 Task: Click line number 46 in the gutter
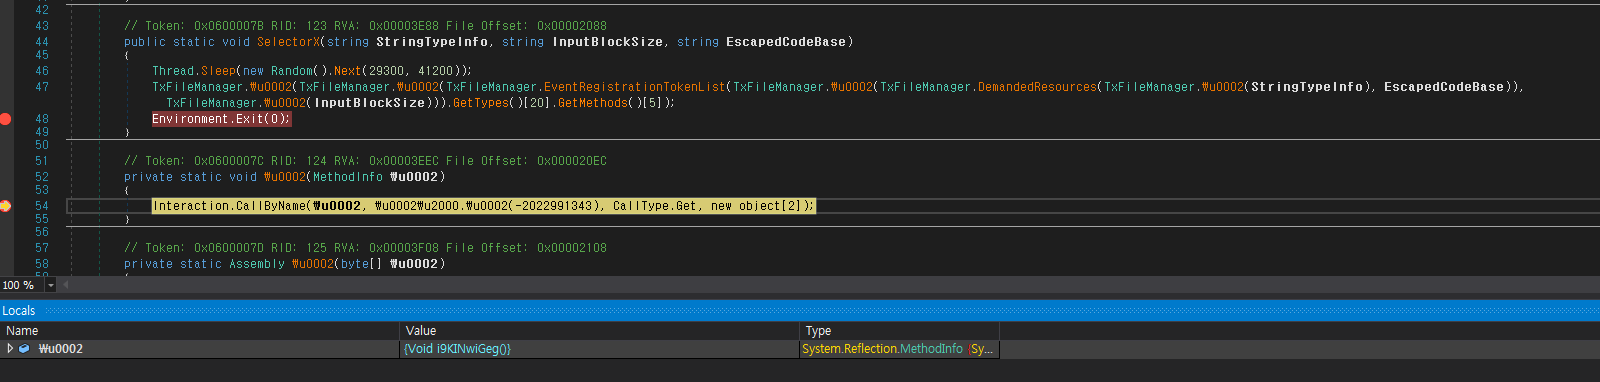pyautogui.click(x=42, y=71)
